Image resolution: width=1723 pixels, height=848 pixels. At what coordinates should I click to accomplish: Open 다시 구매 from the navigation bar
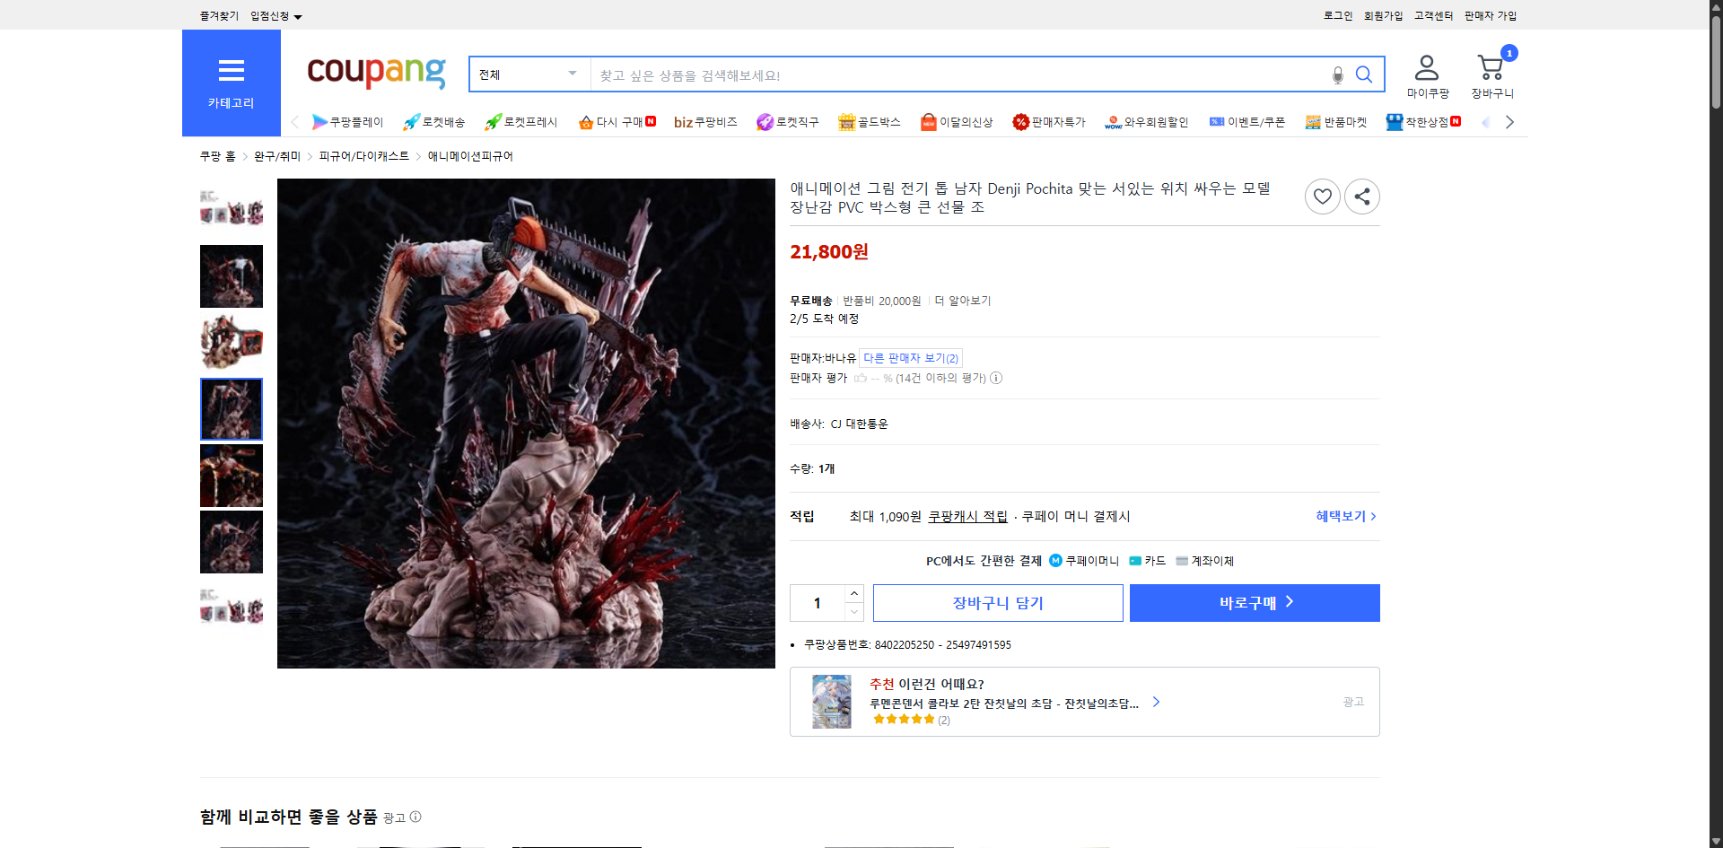click(617, 122)
